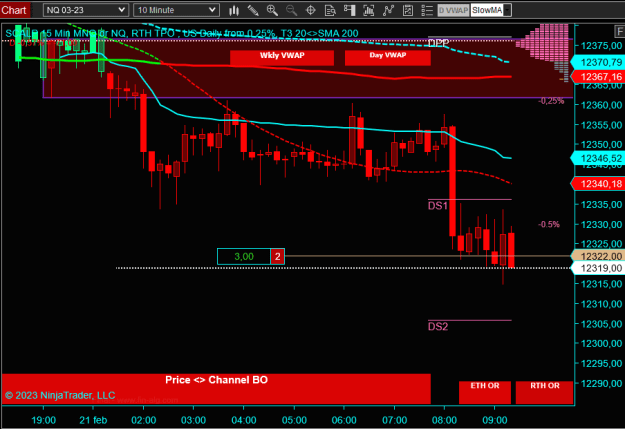Click the -0.5% level label
This screenshot has height=429, width=625.
(549, 224)
